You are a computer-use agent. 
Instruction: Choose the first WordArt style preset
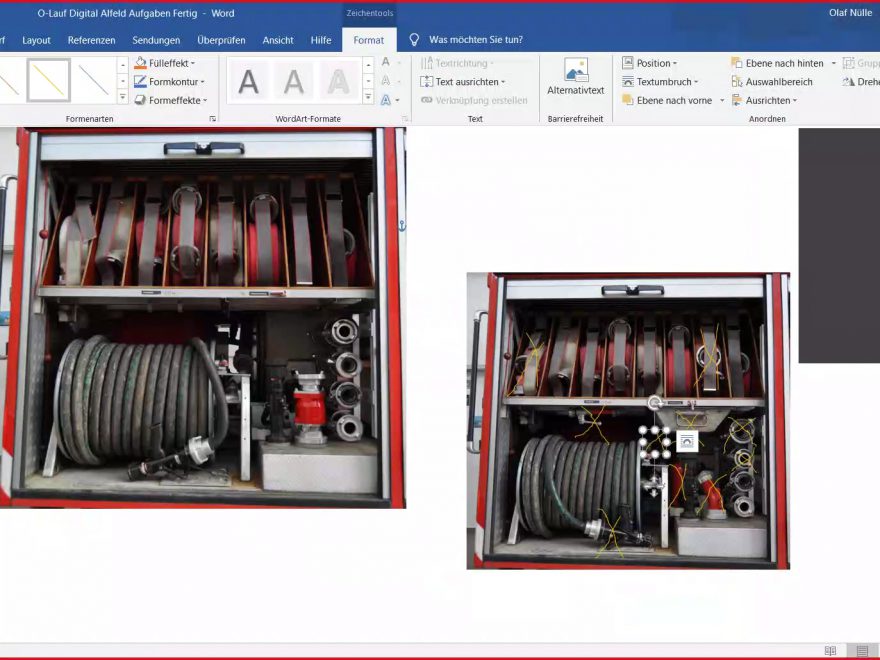248,81
